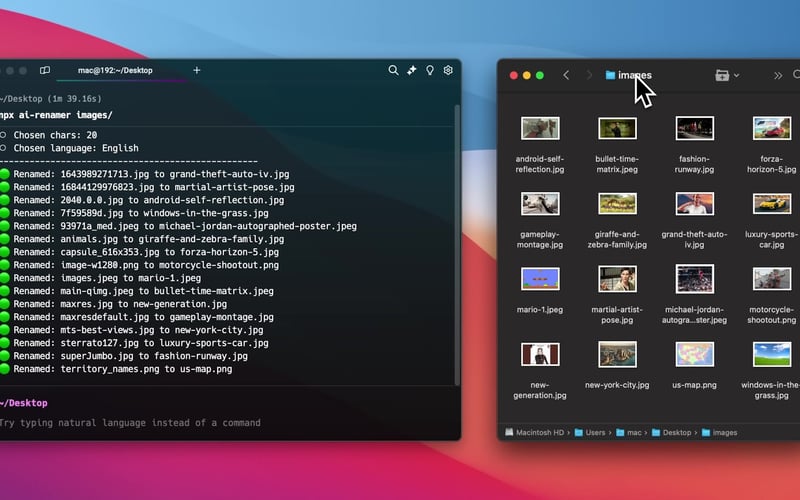The image size is (800, 500).
Task: Open terminal settings gear icon
Action: [448, 70]
